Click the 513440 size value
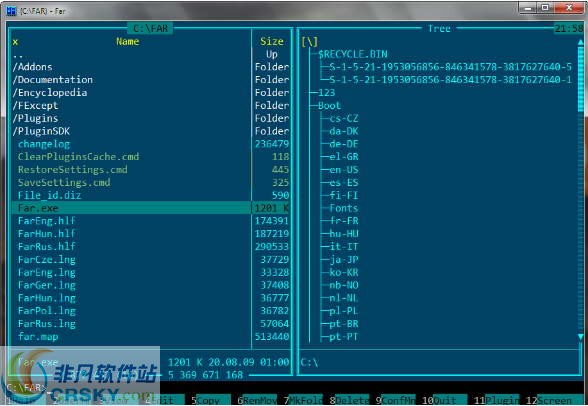Image resolution: width=588 pixels, height=406 pixels. click(x=272, y=336)
